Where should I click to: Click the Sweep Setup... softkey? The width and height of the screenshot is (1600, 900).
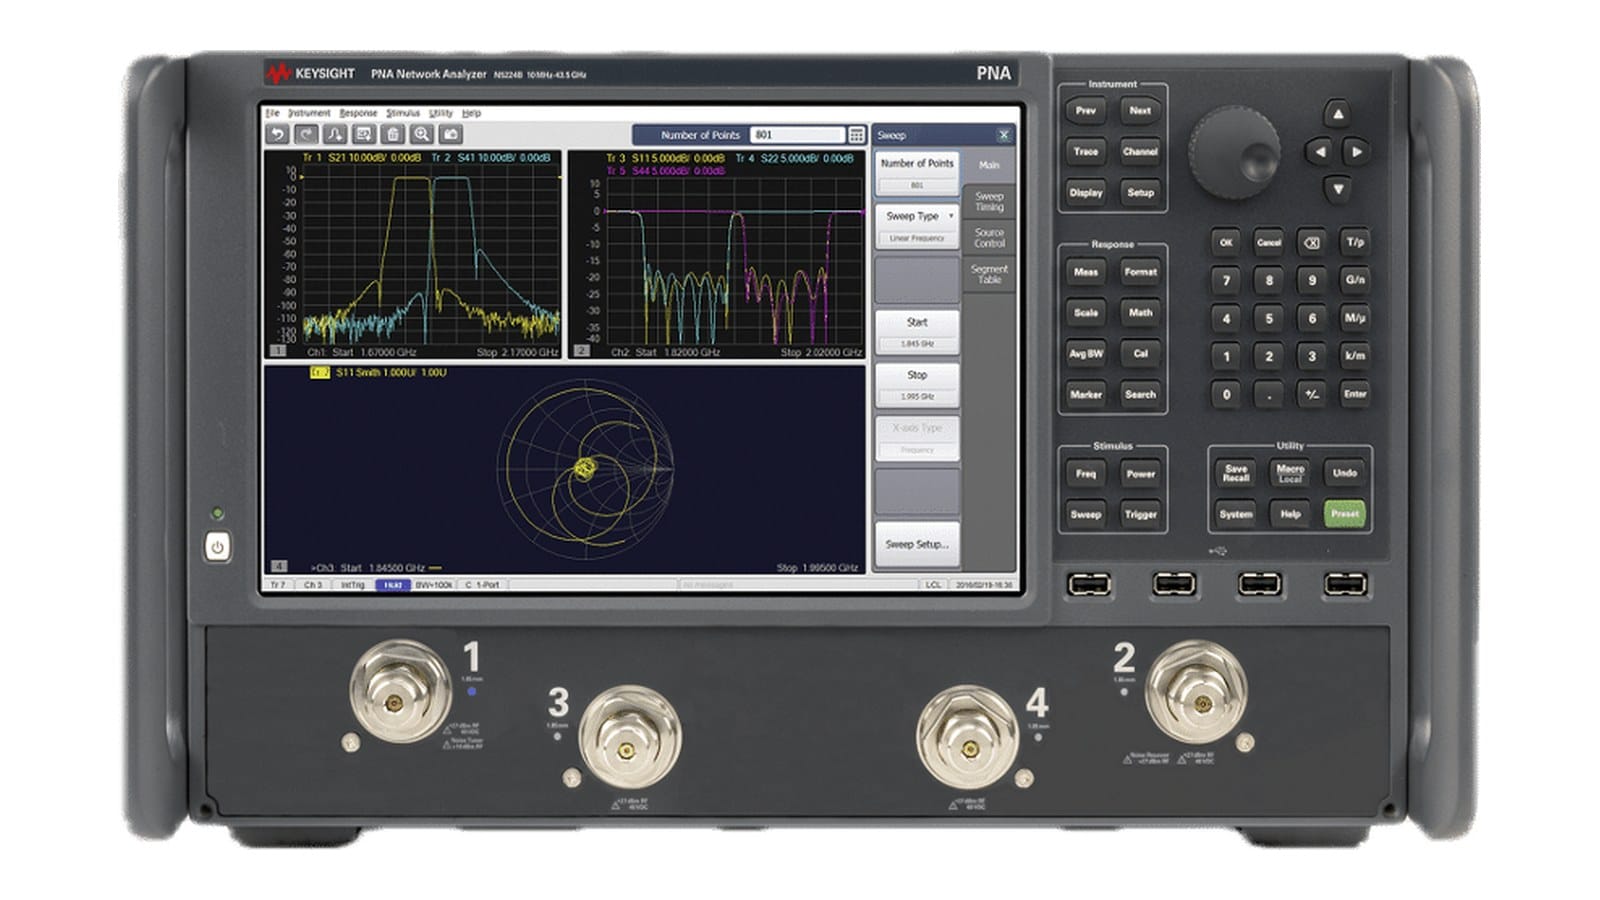click(918, 544)
